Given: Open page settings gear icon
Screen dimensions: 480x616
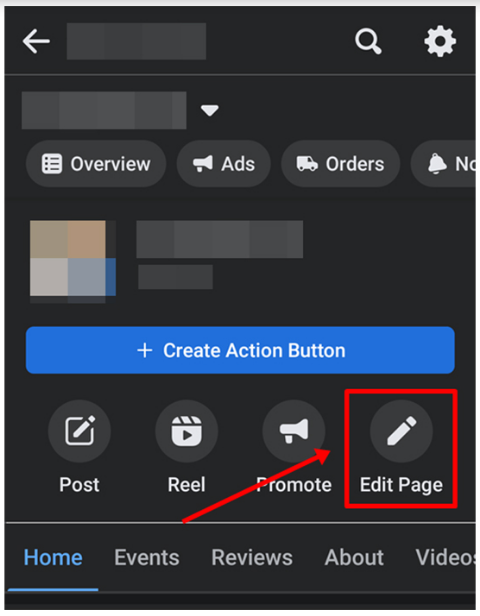Looking at the screenshot, I should pyautogui.click(x=440, y=41).
